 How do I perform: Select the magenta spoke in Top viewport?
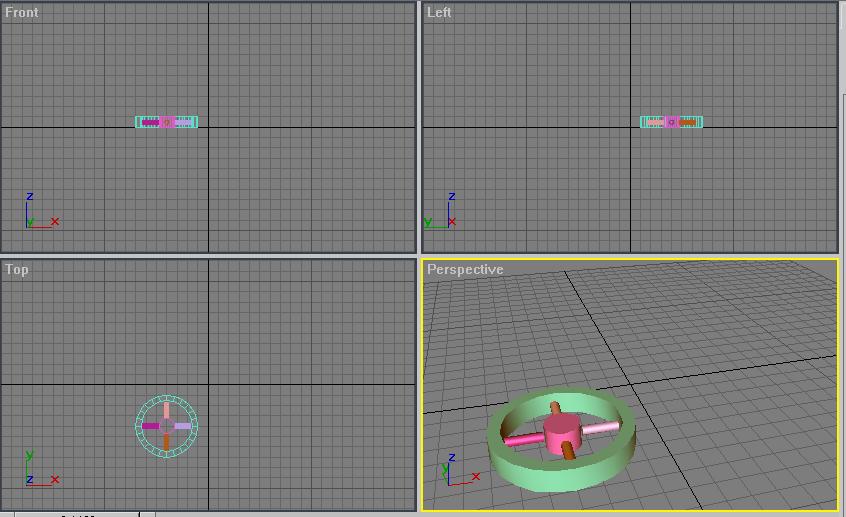151,426
